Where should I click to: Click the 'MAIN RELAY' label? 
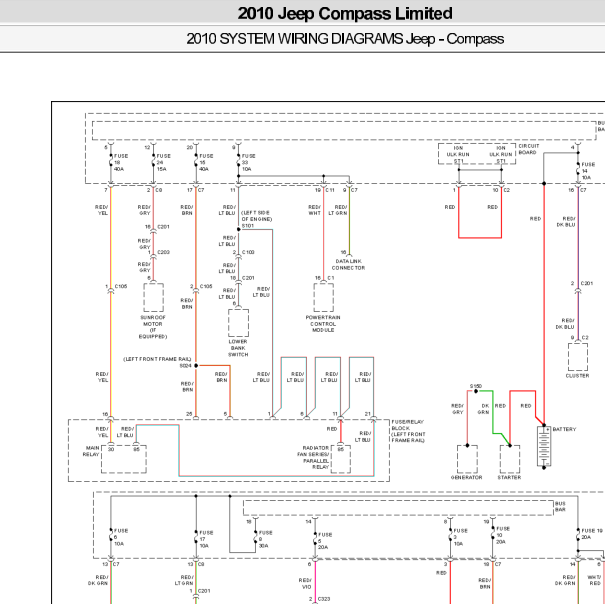92,451
